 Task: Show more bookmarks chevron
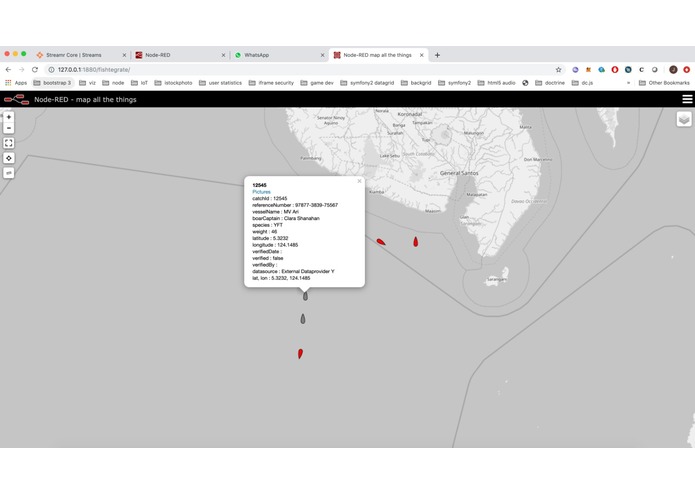tap(628, 83)
